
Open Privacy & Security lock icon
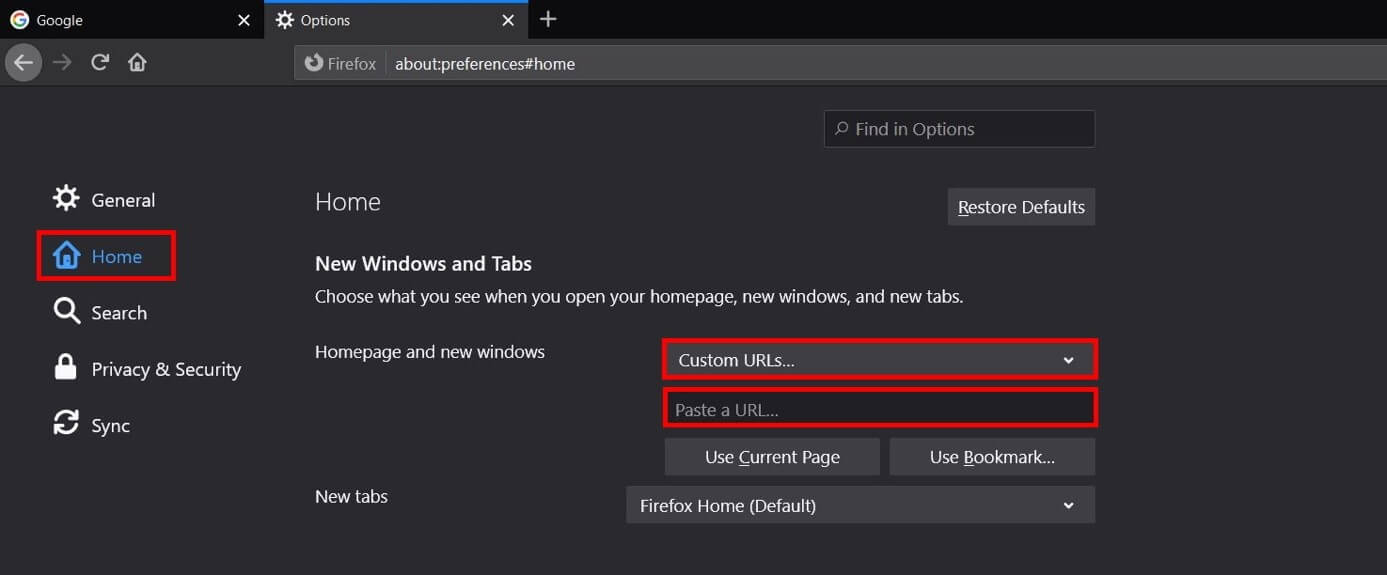(66, 368)
